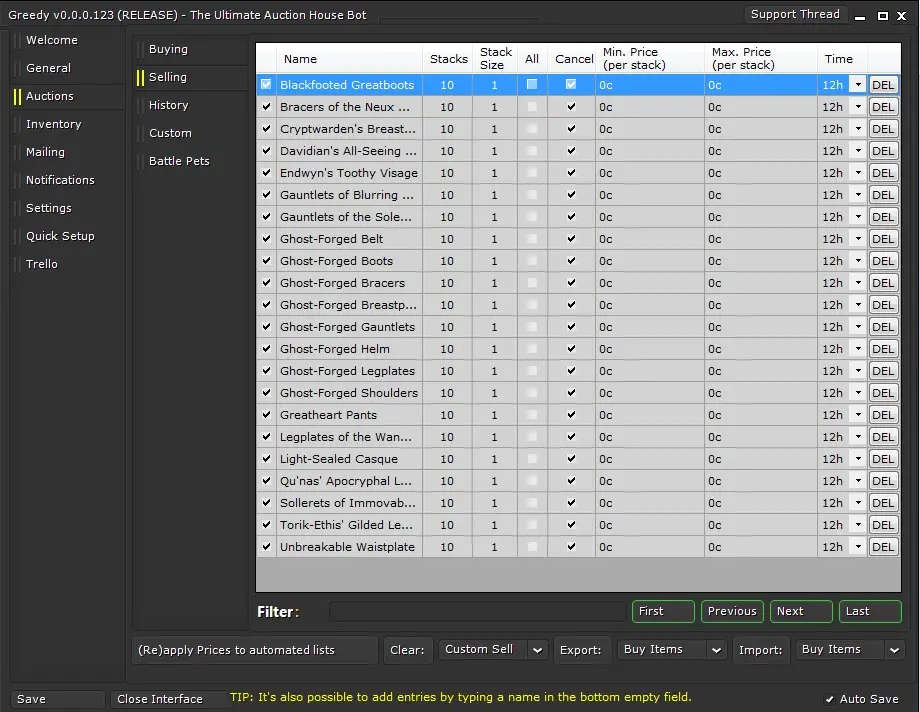The width and height of the screenshot is (920, 712).
Task: Click into the Filter text field
Action: pyautogui.click(x=477, y=611)
